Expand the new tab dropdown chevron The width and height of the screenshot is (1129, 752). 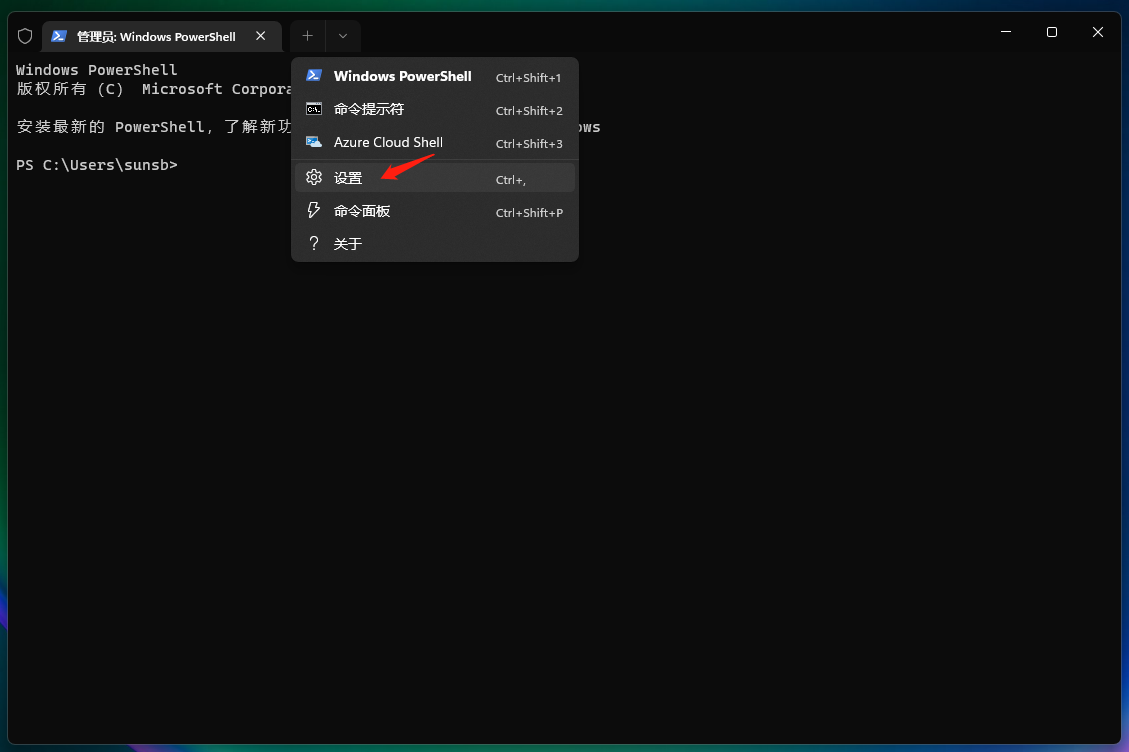(343, 35)
